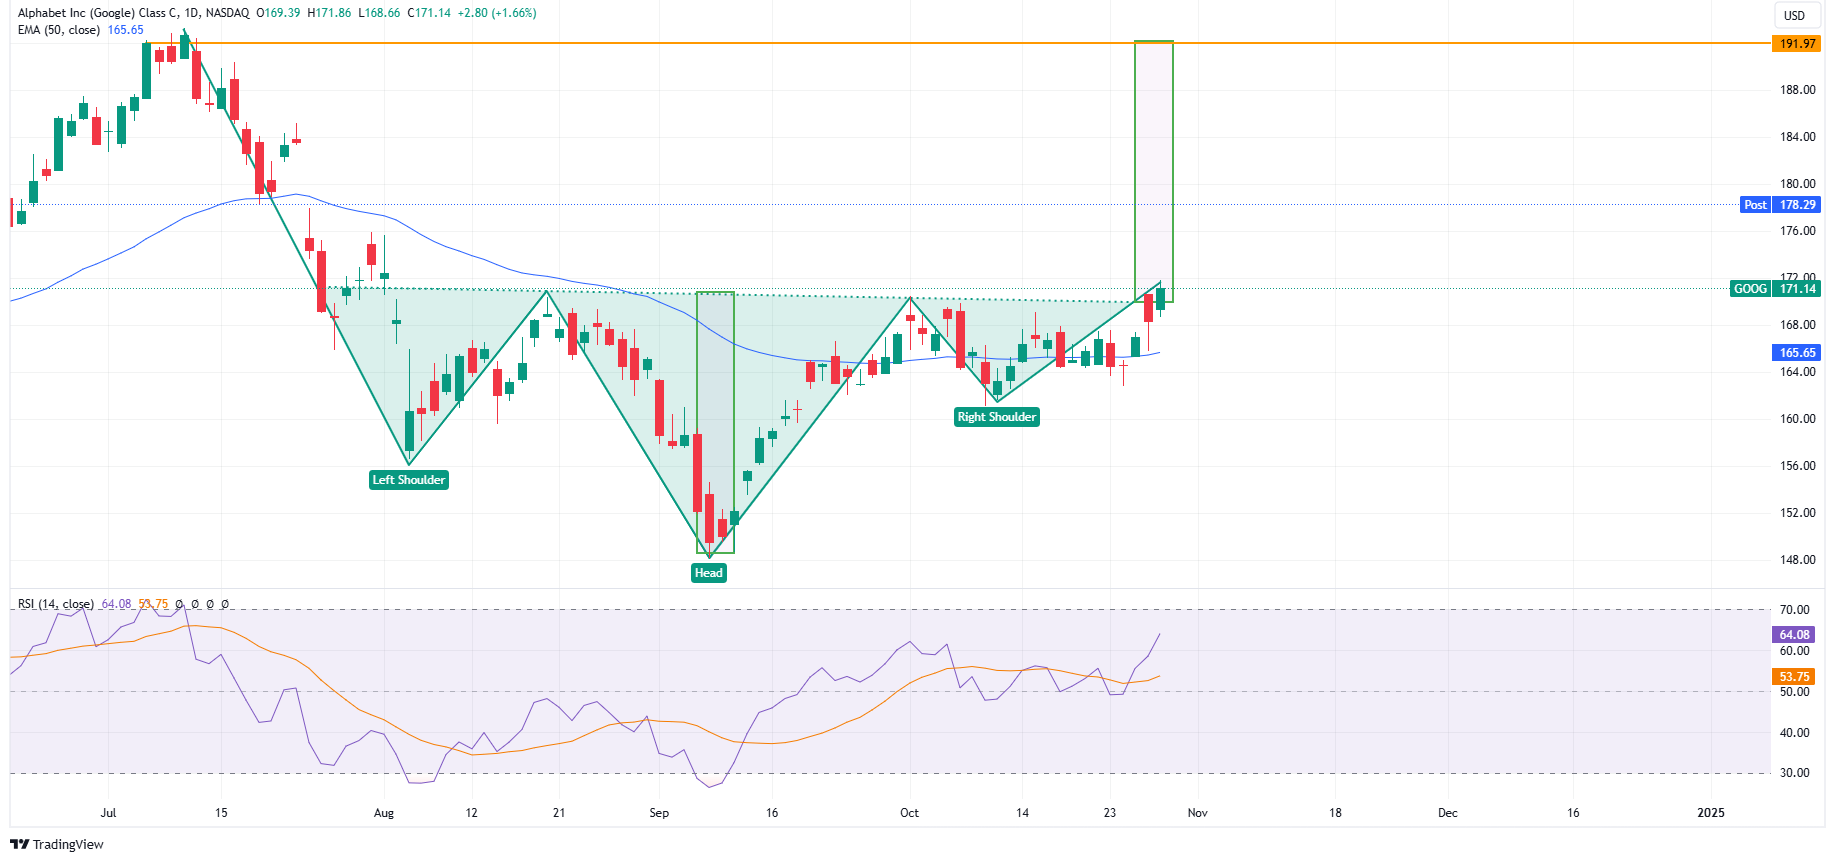Click the 188.00 price axis label
The image size is (1835, 862).
tap(1797, 90)
